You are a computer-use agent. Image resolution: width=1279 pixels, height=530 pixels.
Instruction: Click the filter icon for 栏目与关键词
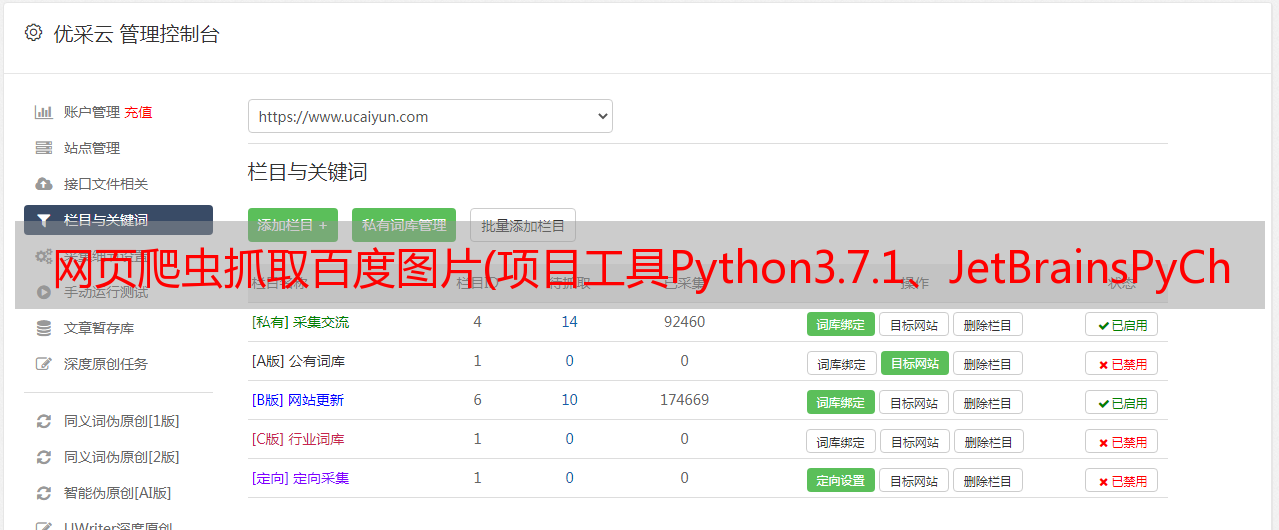click(43, 220)
